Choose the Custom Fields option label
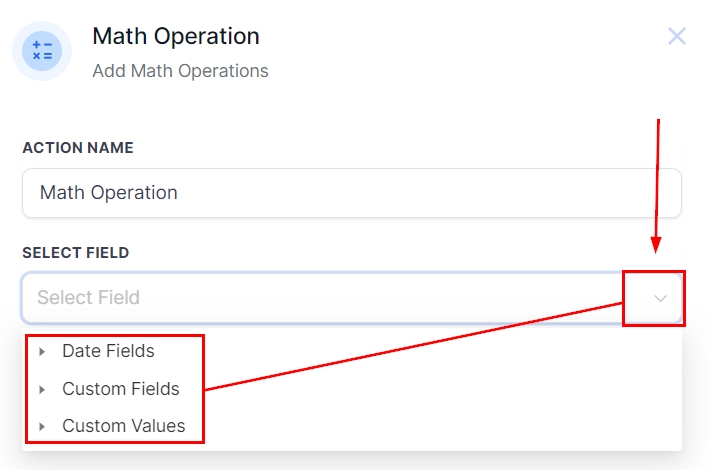Image resolution: width=711 pixels, height=470 pixels. (x=120, y=388)
